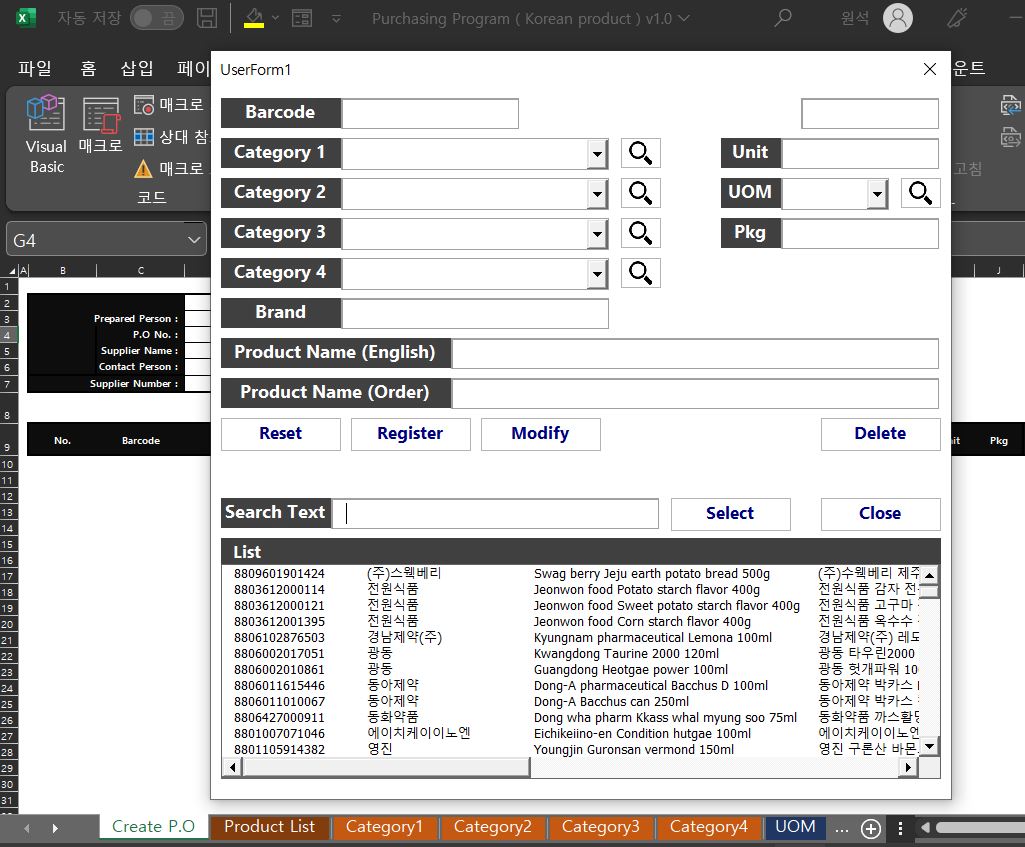Search Category 3 with magnifier button
The height and width of the screenshot is (847, 1025).
640,233
